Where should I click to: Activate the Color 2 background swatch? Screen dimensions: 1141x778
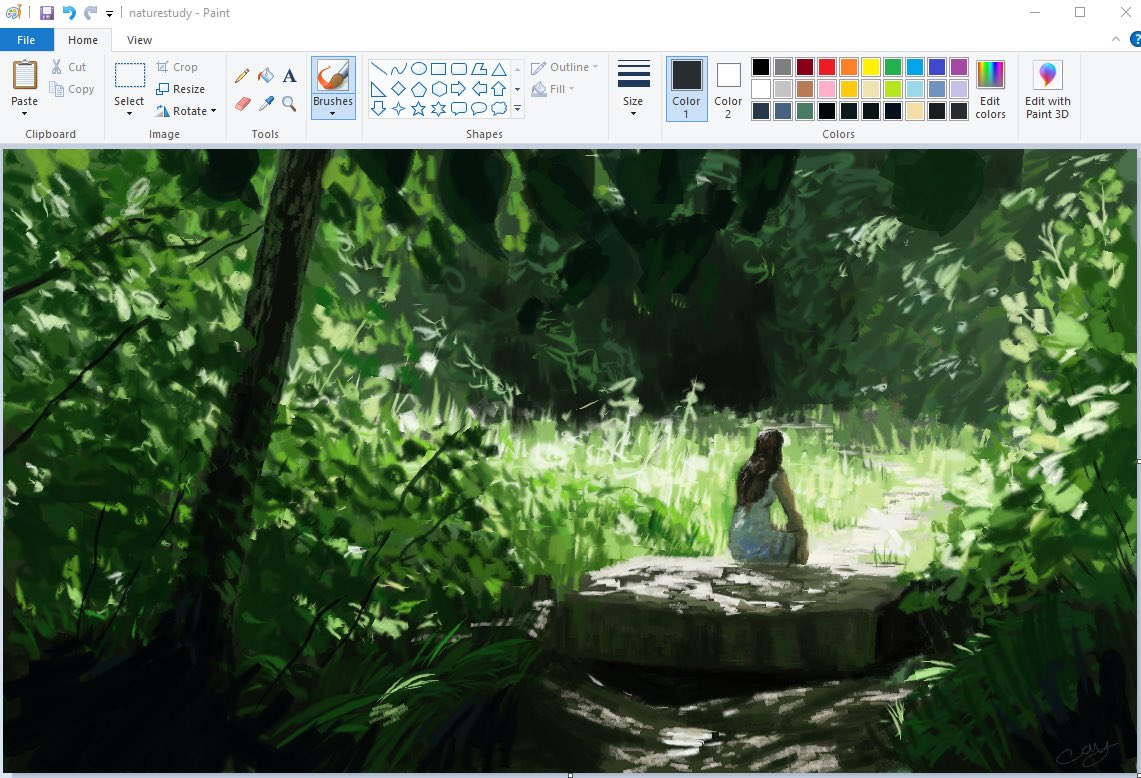(728, 88)
